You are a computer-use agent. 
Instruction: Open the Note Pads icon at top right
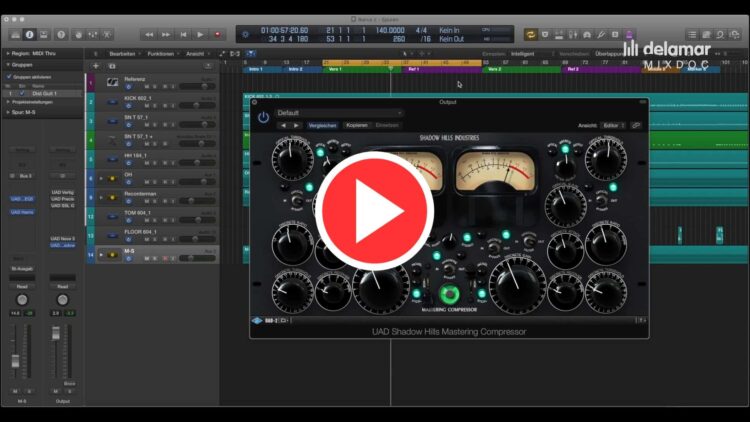coord(706,35)
